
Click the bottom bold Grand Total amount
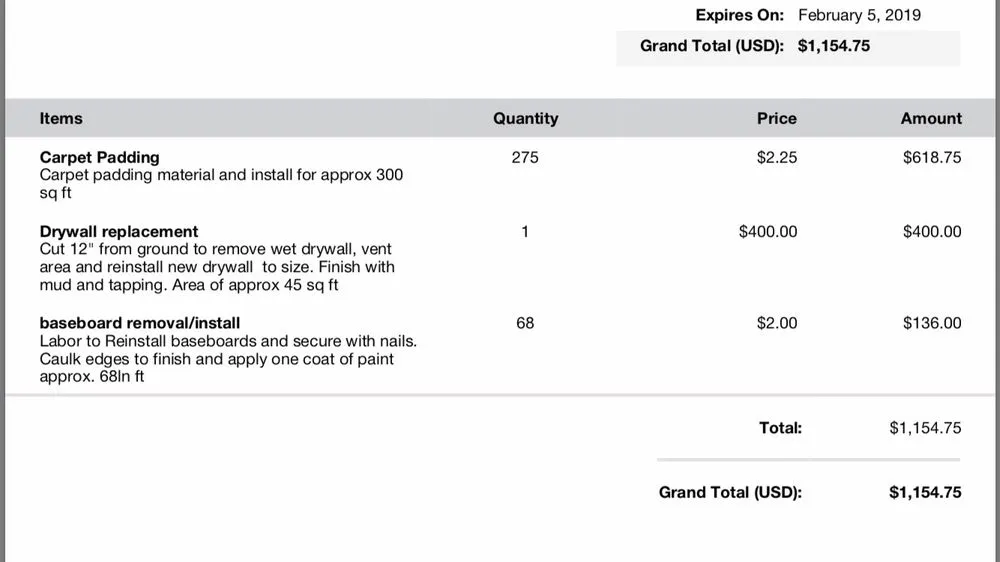pyautogui.click(x=925, y=492)
